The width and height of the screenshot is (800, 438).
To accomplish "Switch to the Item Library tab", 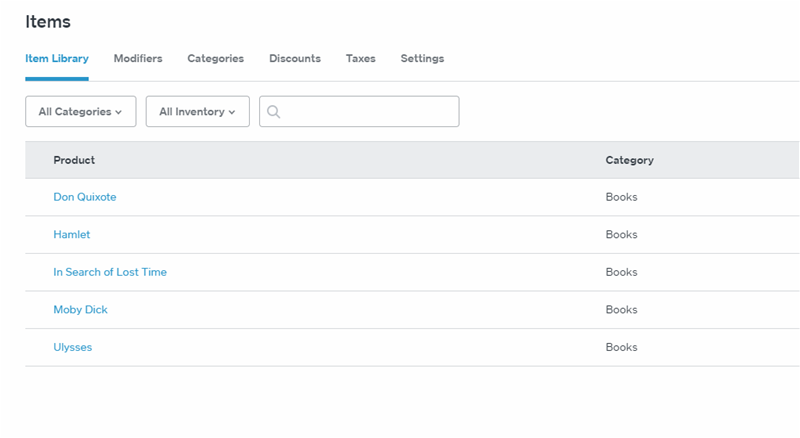I will point(57,59).
